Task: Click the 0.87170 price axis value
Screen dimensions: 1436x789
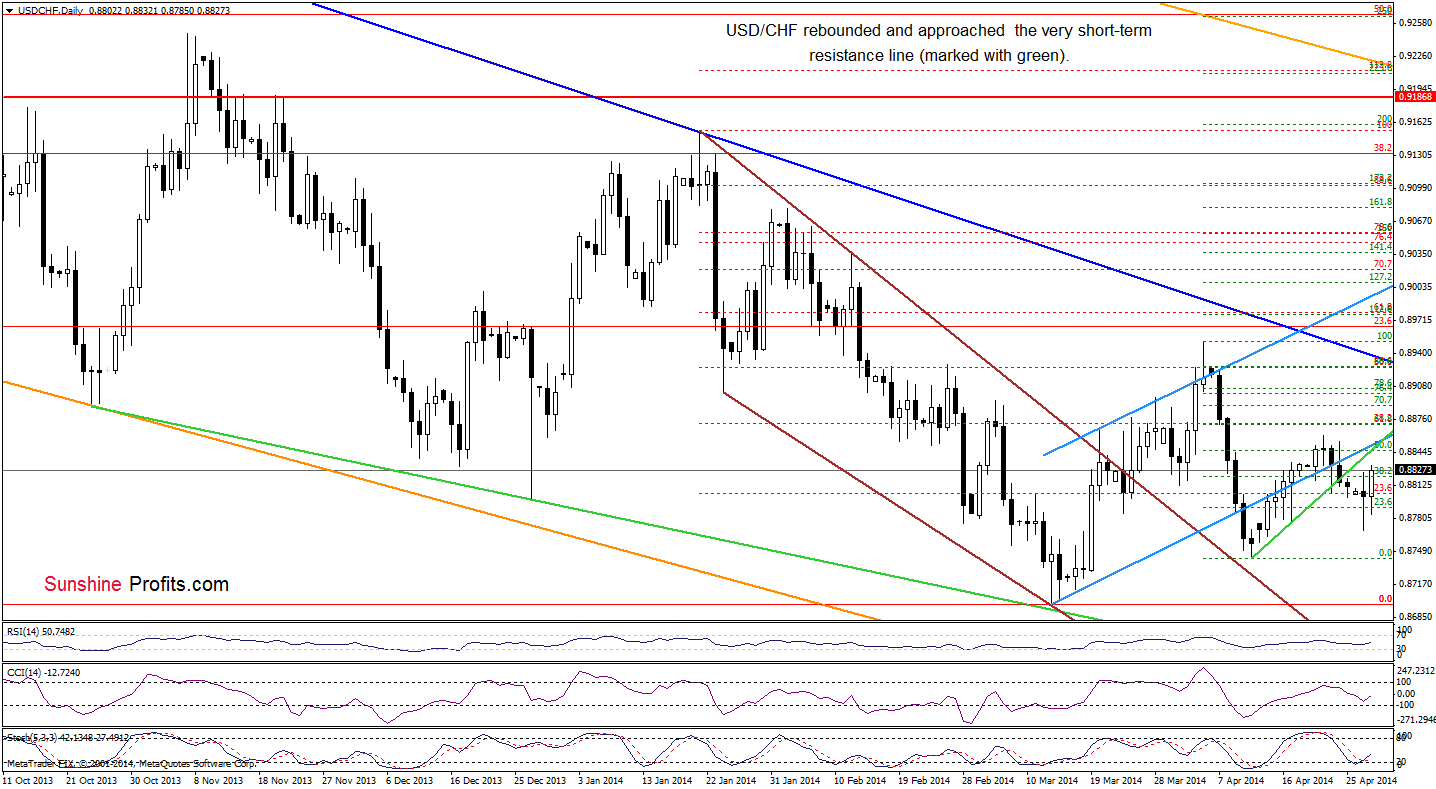Action: click(x=1414, y=584)
